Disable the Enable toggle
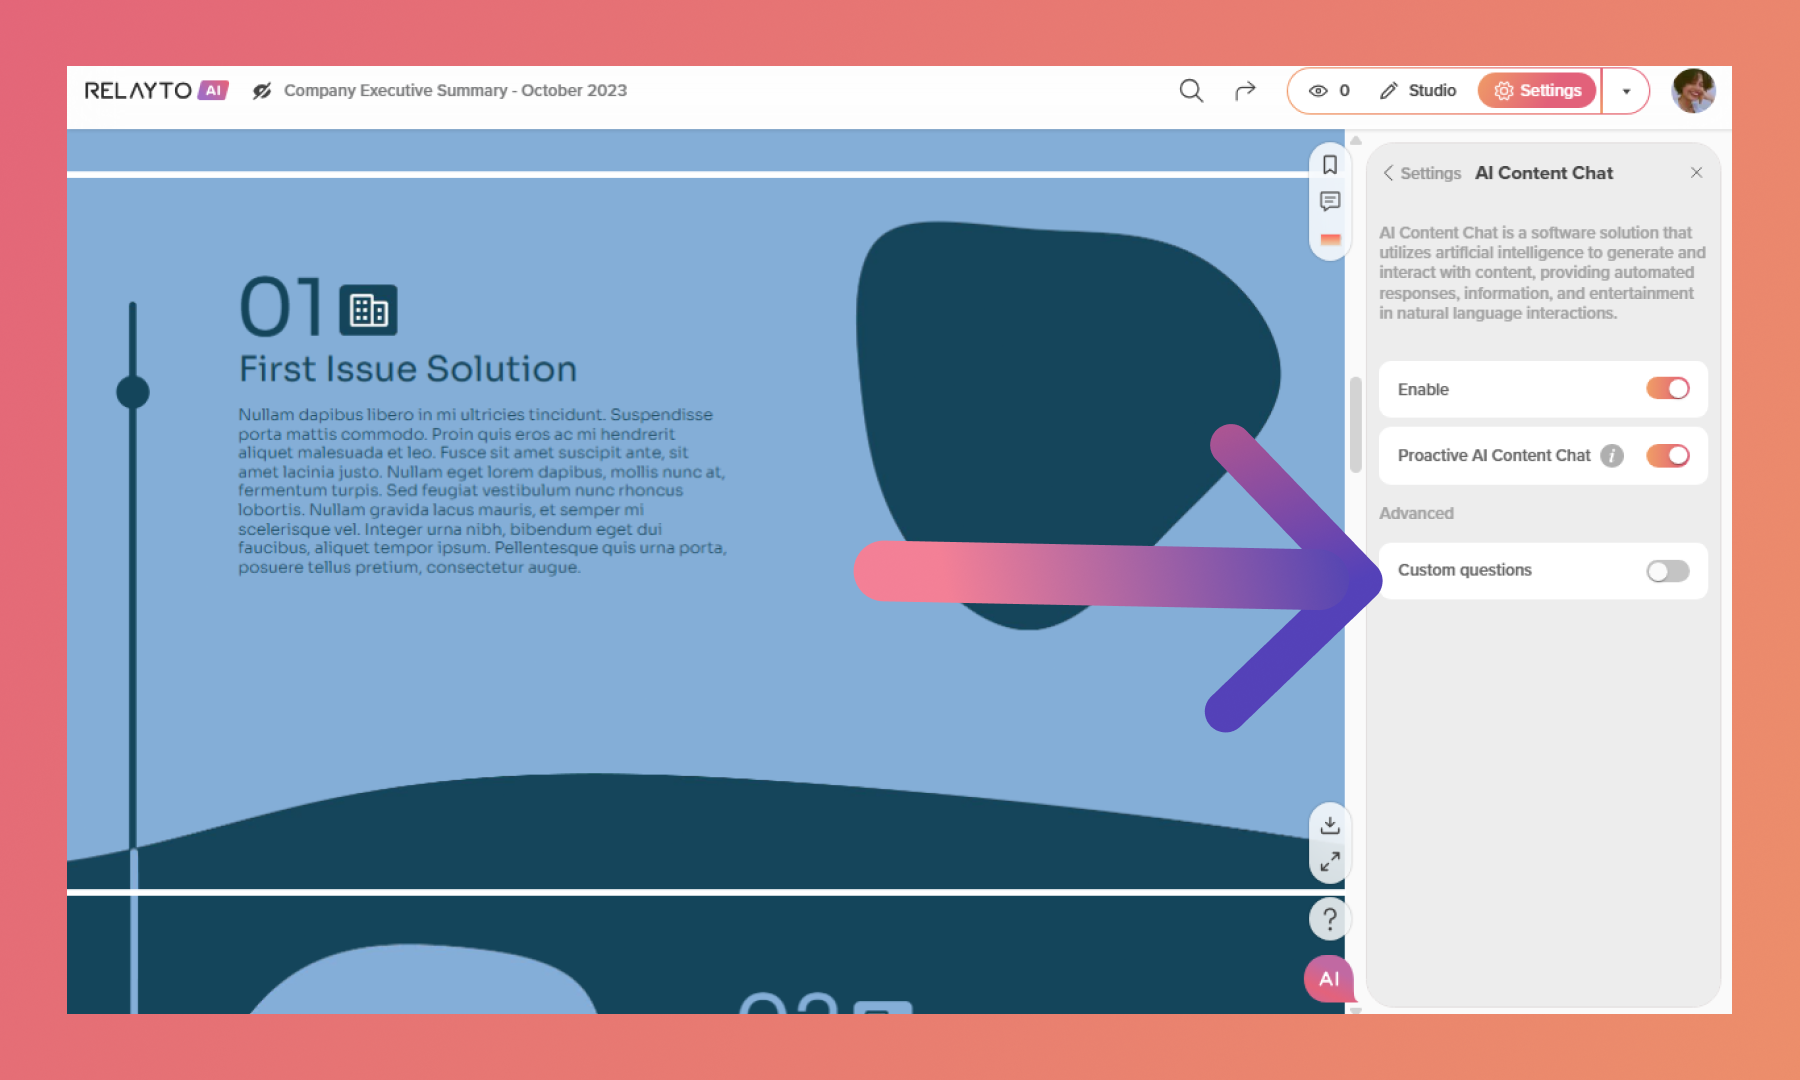This screenshot has width=1800, height=1080. point(1667,389)
